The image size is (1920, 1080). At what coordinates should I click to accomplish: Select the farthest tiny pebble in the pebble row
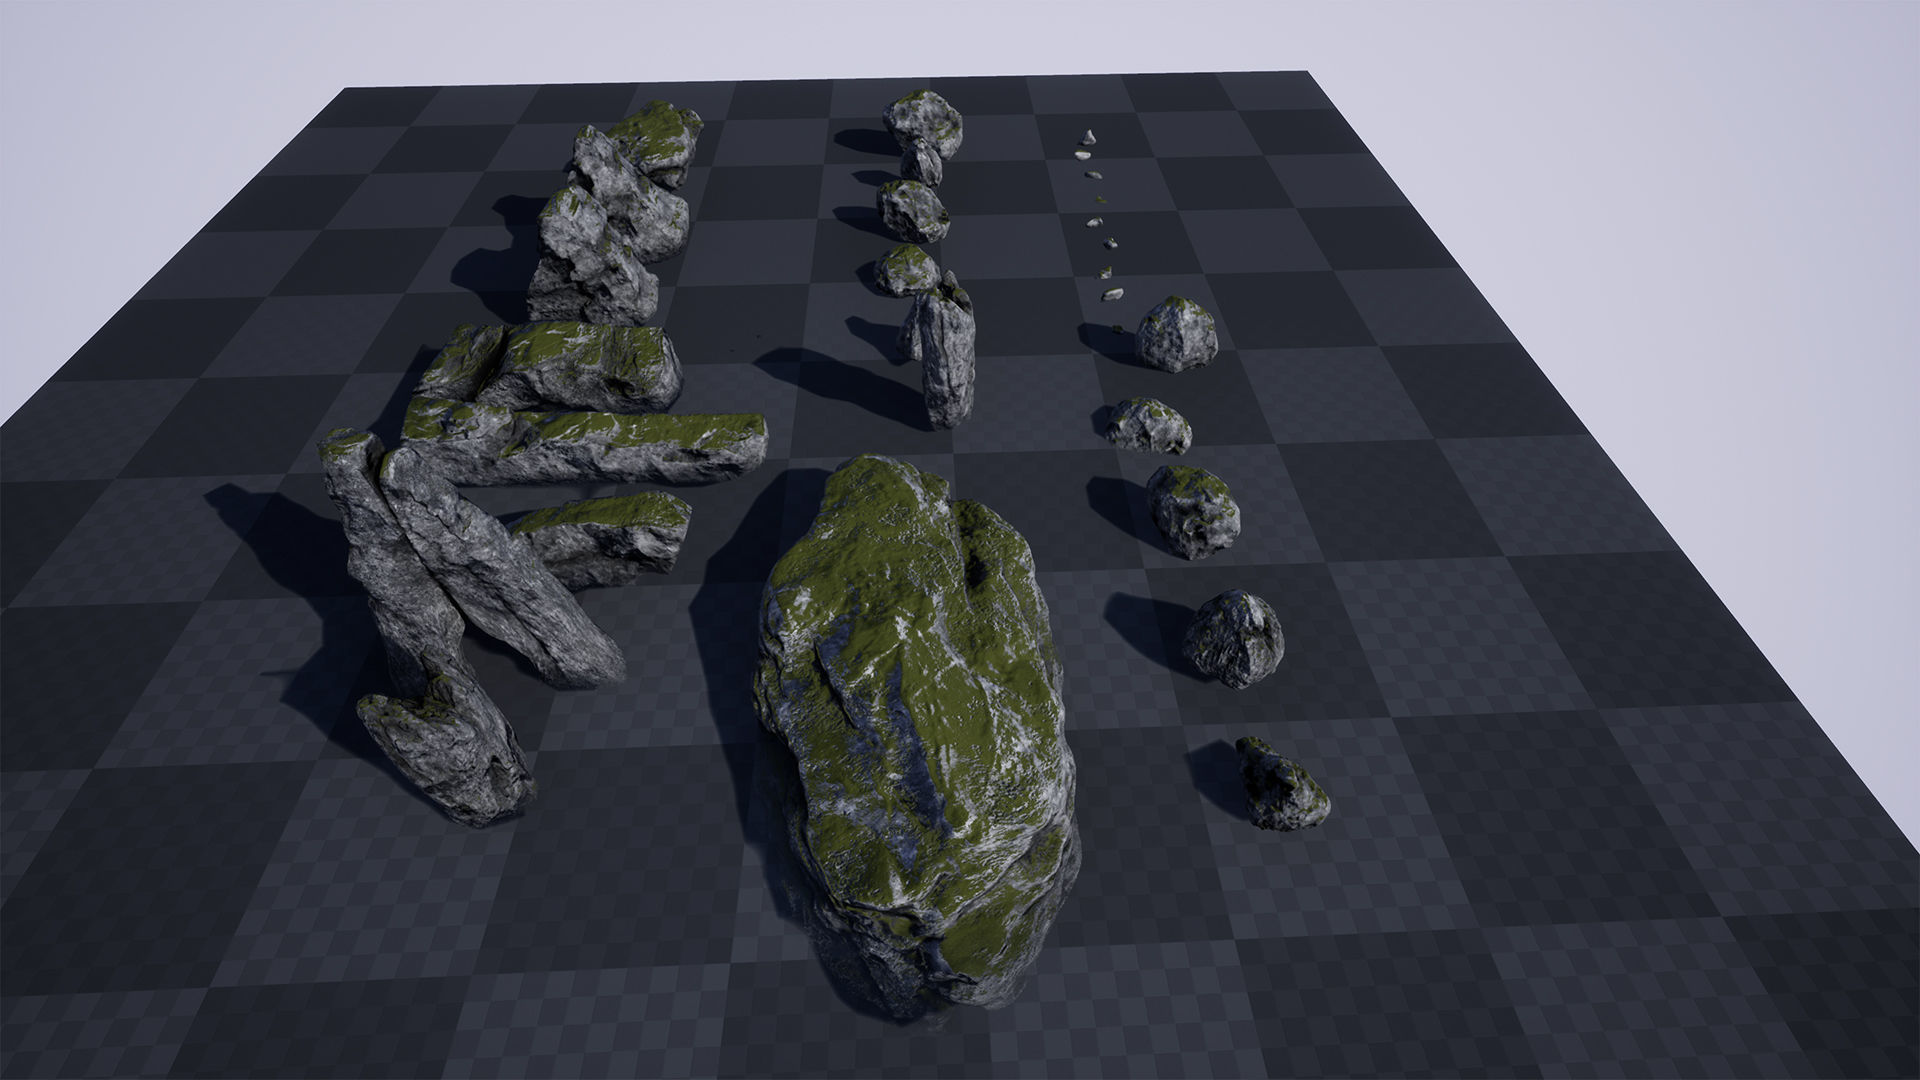pyautogui.click(x=1090, y=136)
